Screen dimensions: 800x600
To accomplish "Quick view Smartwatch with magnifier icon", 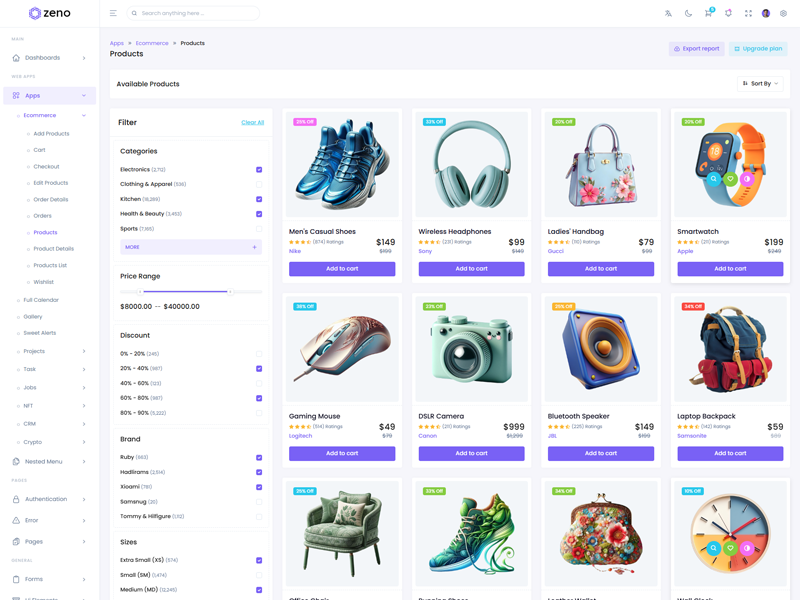I will click(x=713, y=180).
